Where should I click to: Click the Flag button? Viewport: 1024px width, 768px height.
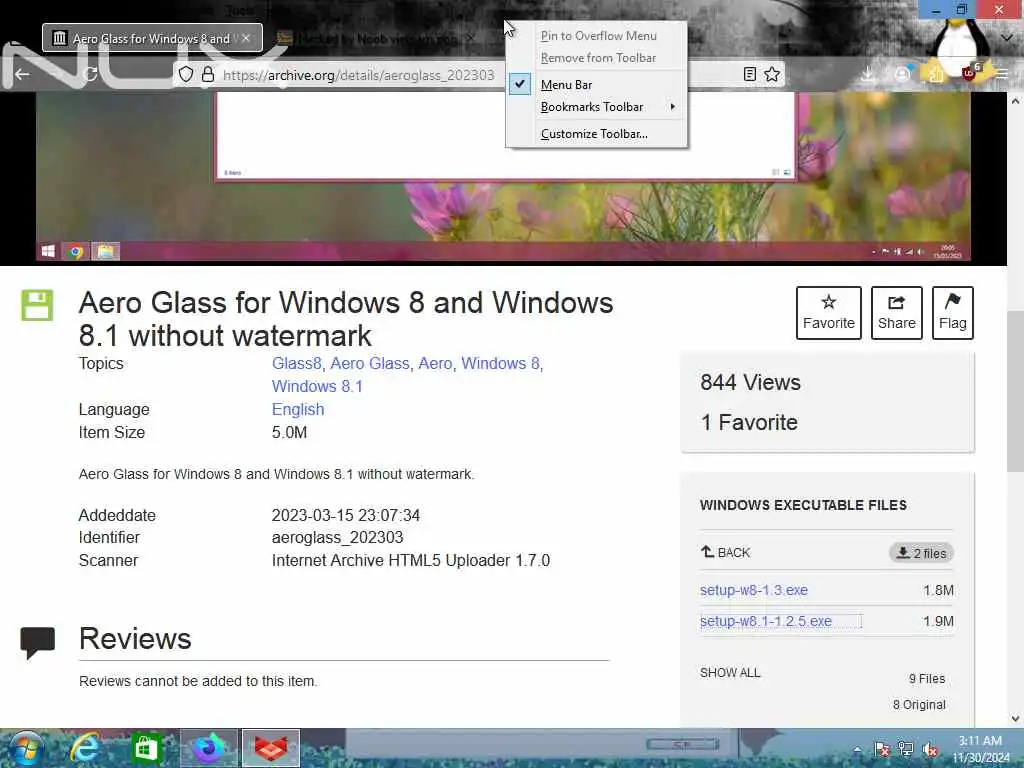(953, 313)
